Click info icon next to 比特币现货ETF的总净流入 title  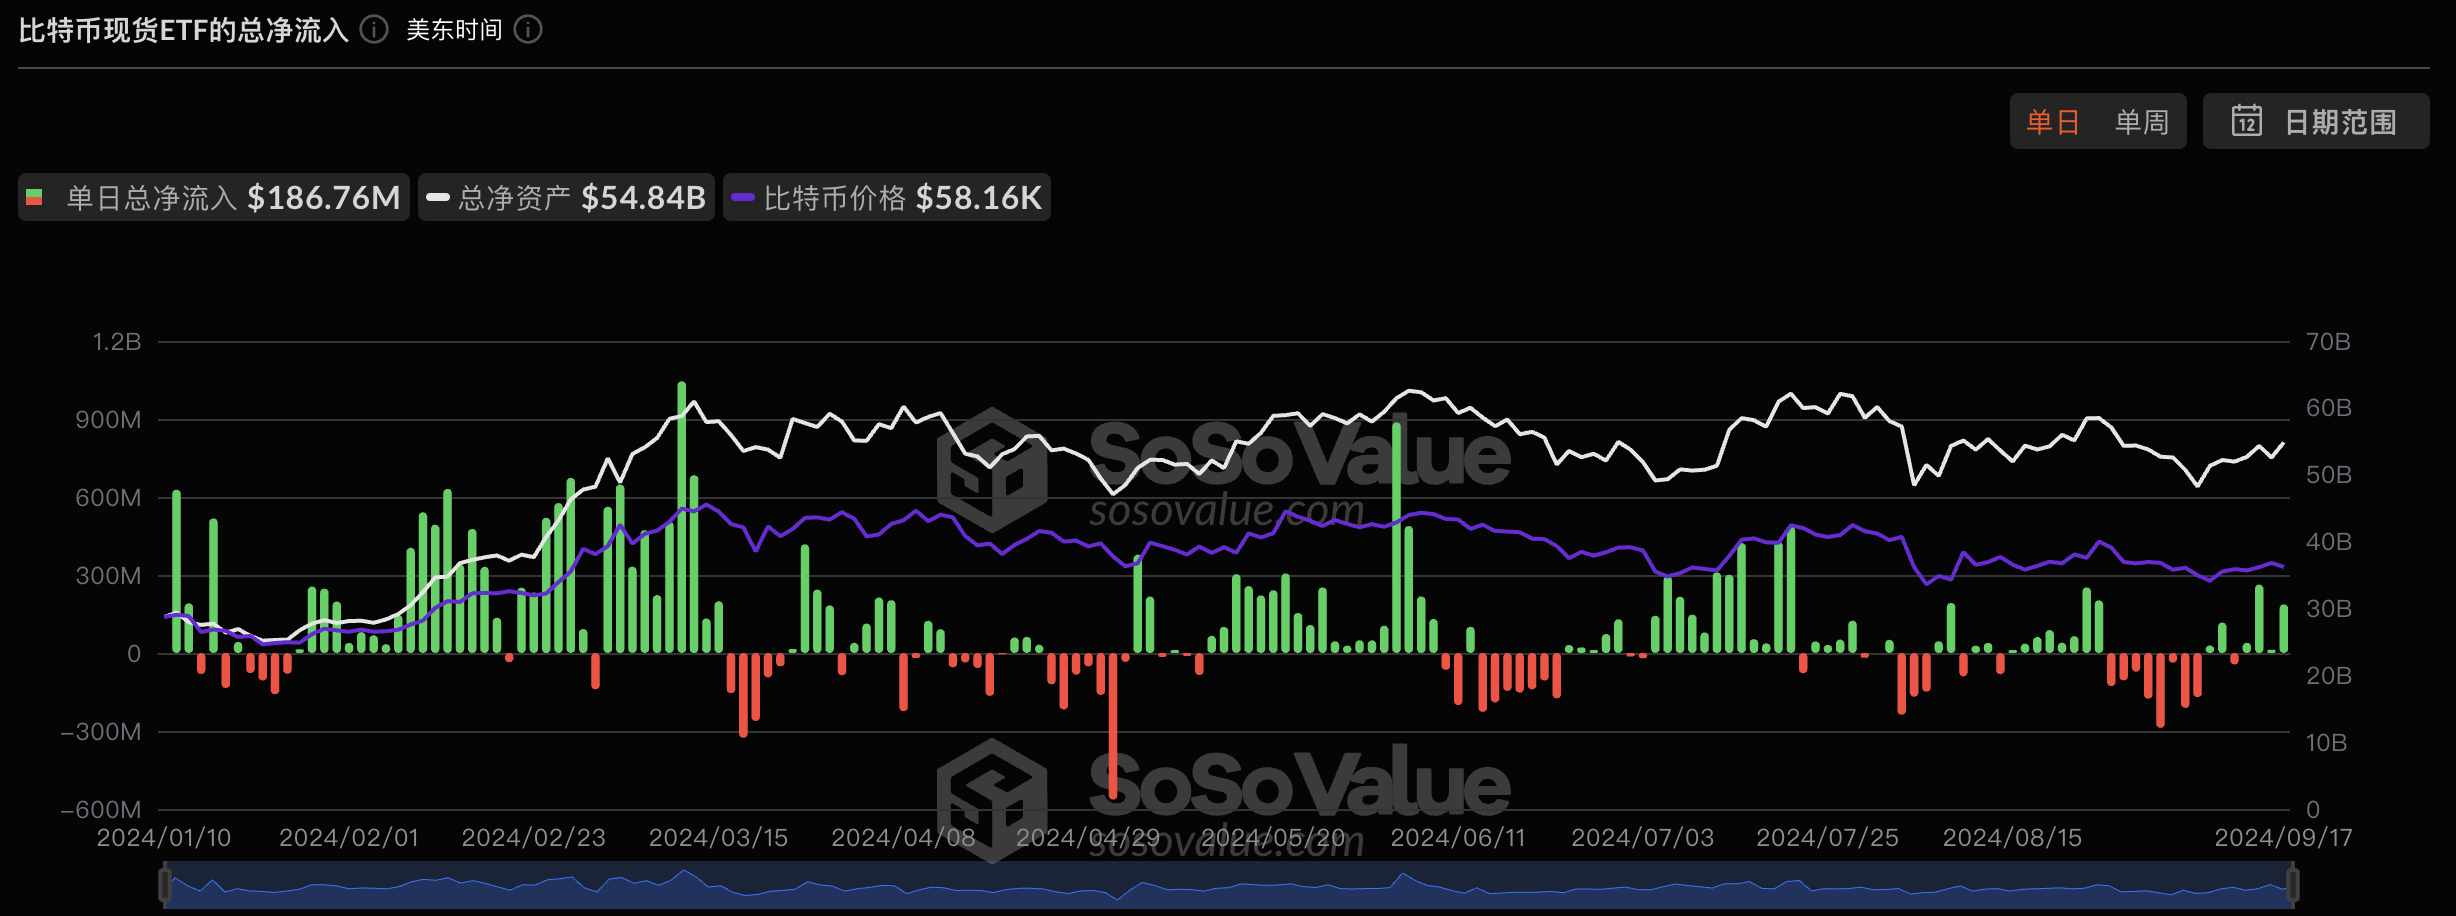point(374,30)
